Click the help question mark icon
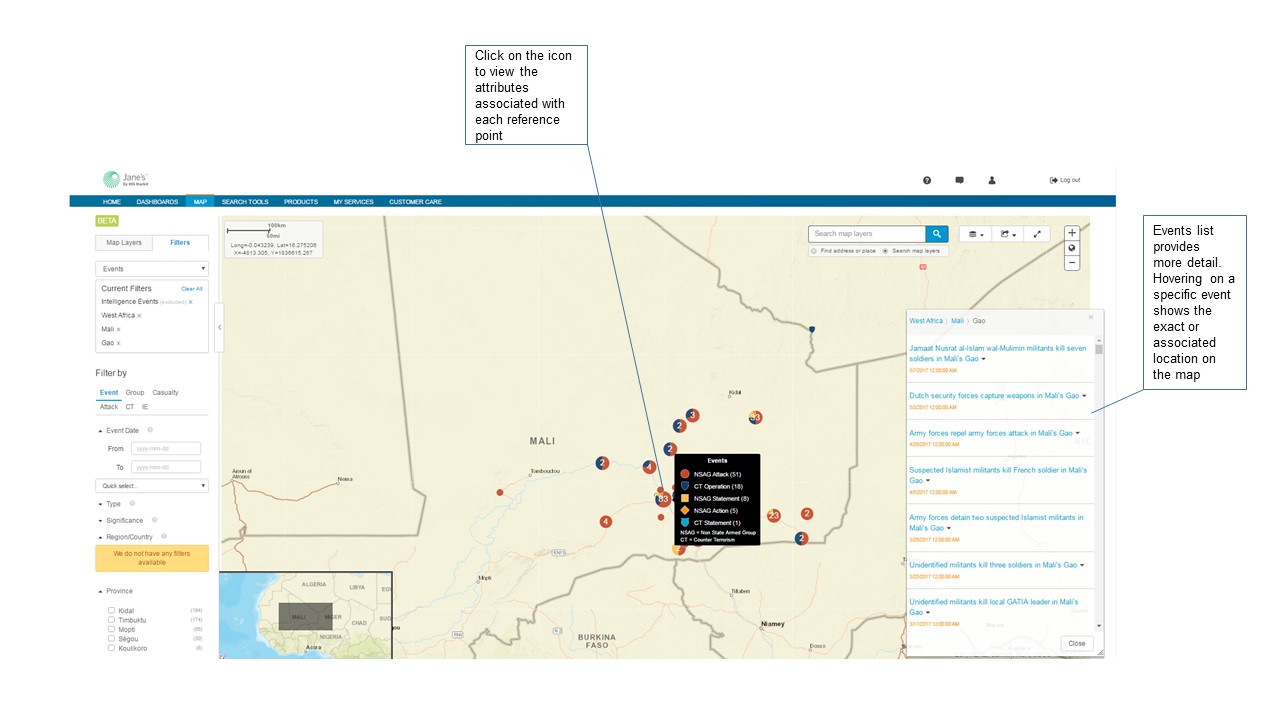Viewport: 1280px width, 720px height. (927, 180)
